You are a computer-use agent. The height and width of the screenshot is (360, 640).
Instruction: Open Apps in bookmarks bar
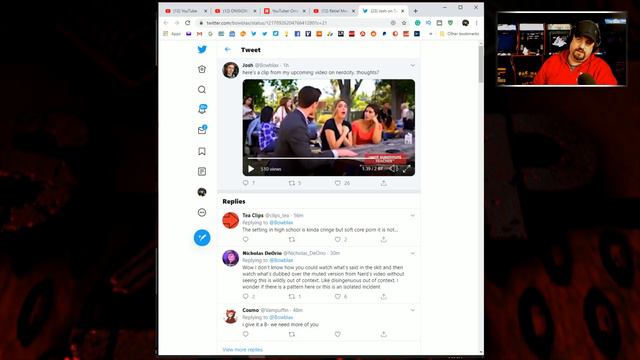pyautogui.click(x=172, y=34)
